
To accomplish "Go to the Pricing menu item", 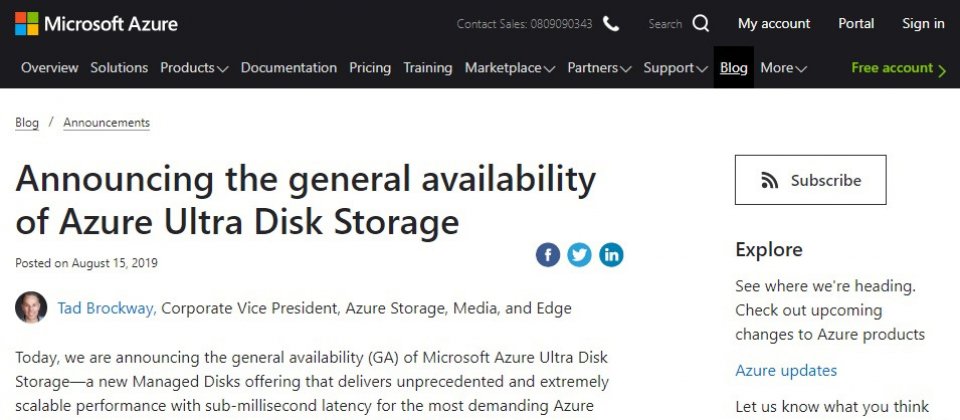I will (x=370, y=68).
